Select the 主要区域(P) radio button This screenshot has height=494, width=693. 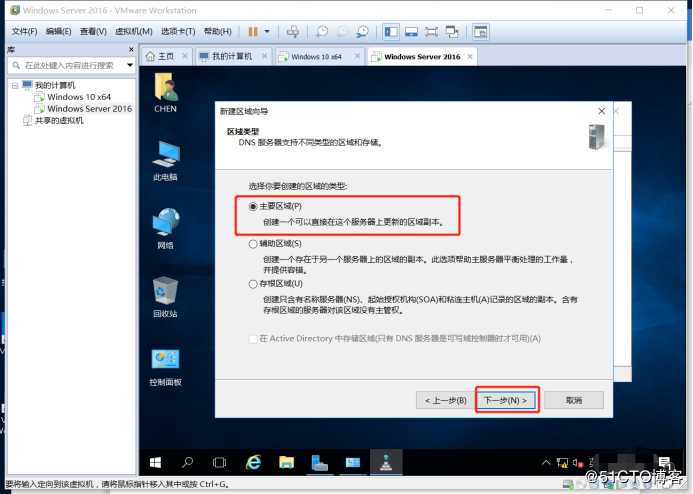click(253, 206)
